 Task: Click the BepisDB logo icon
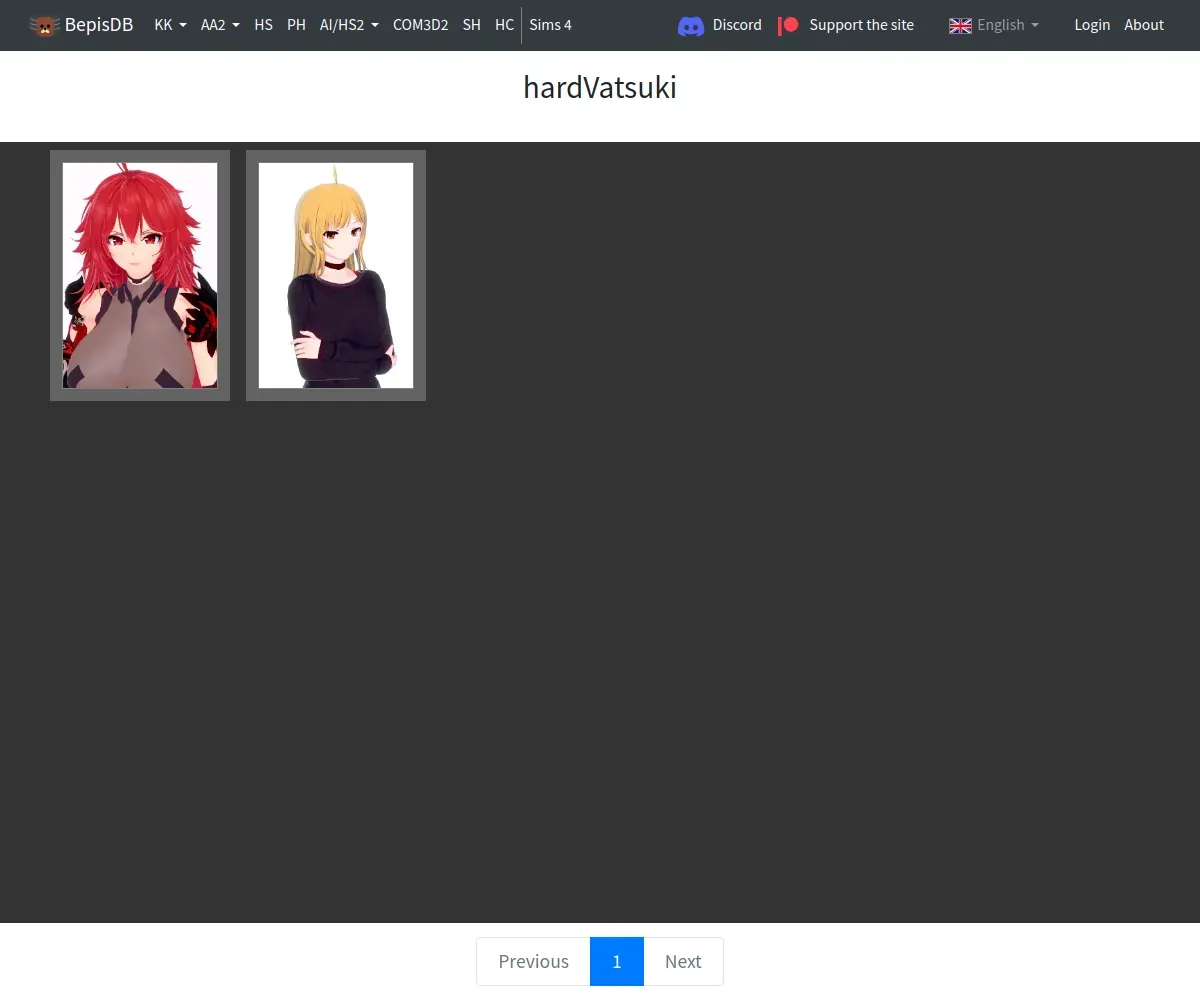point(45,25)
